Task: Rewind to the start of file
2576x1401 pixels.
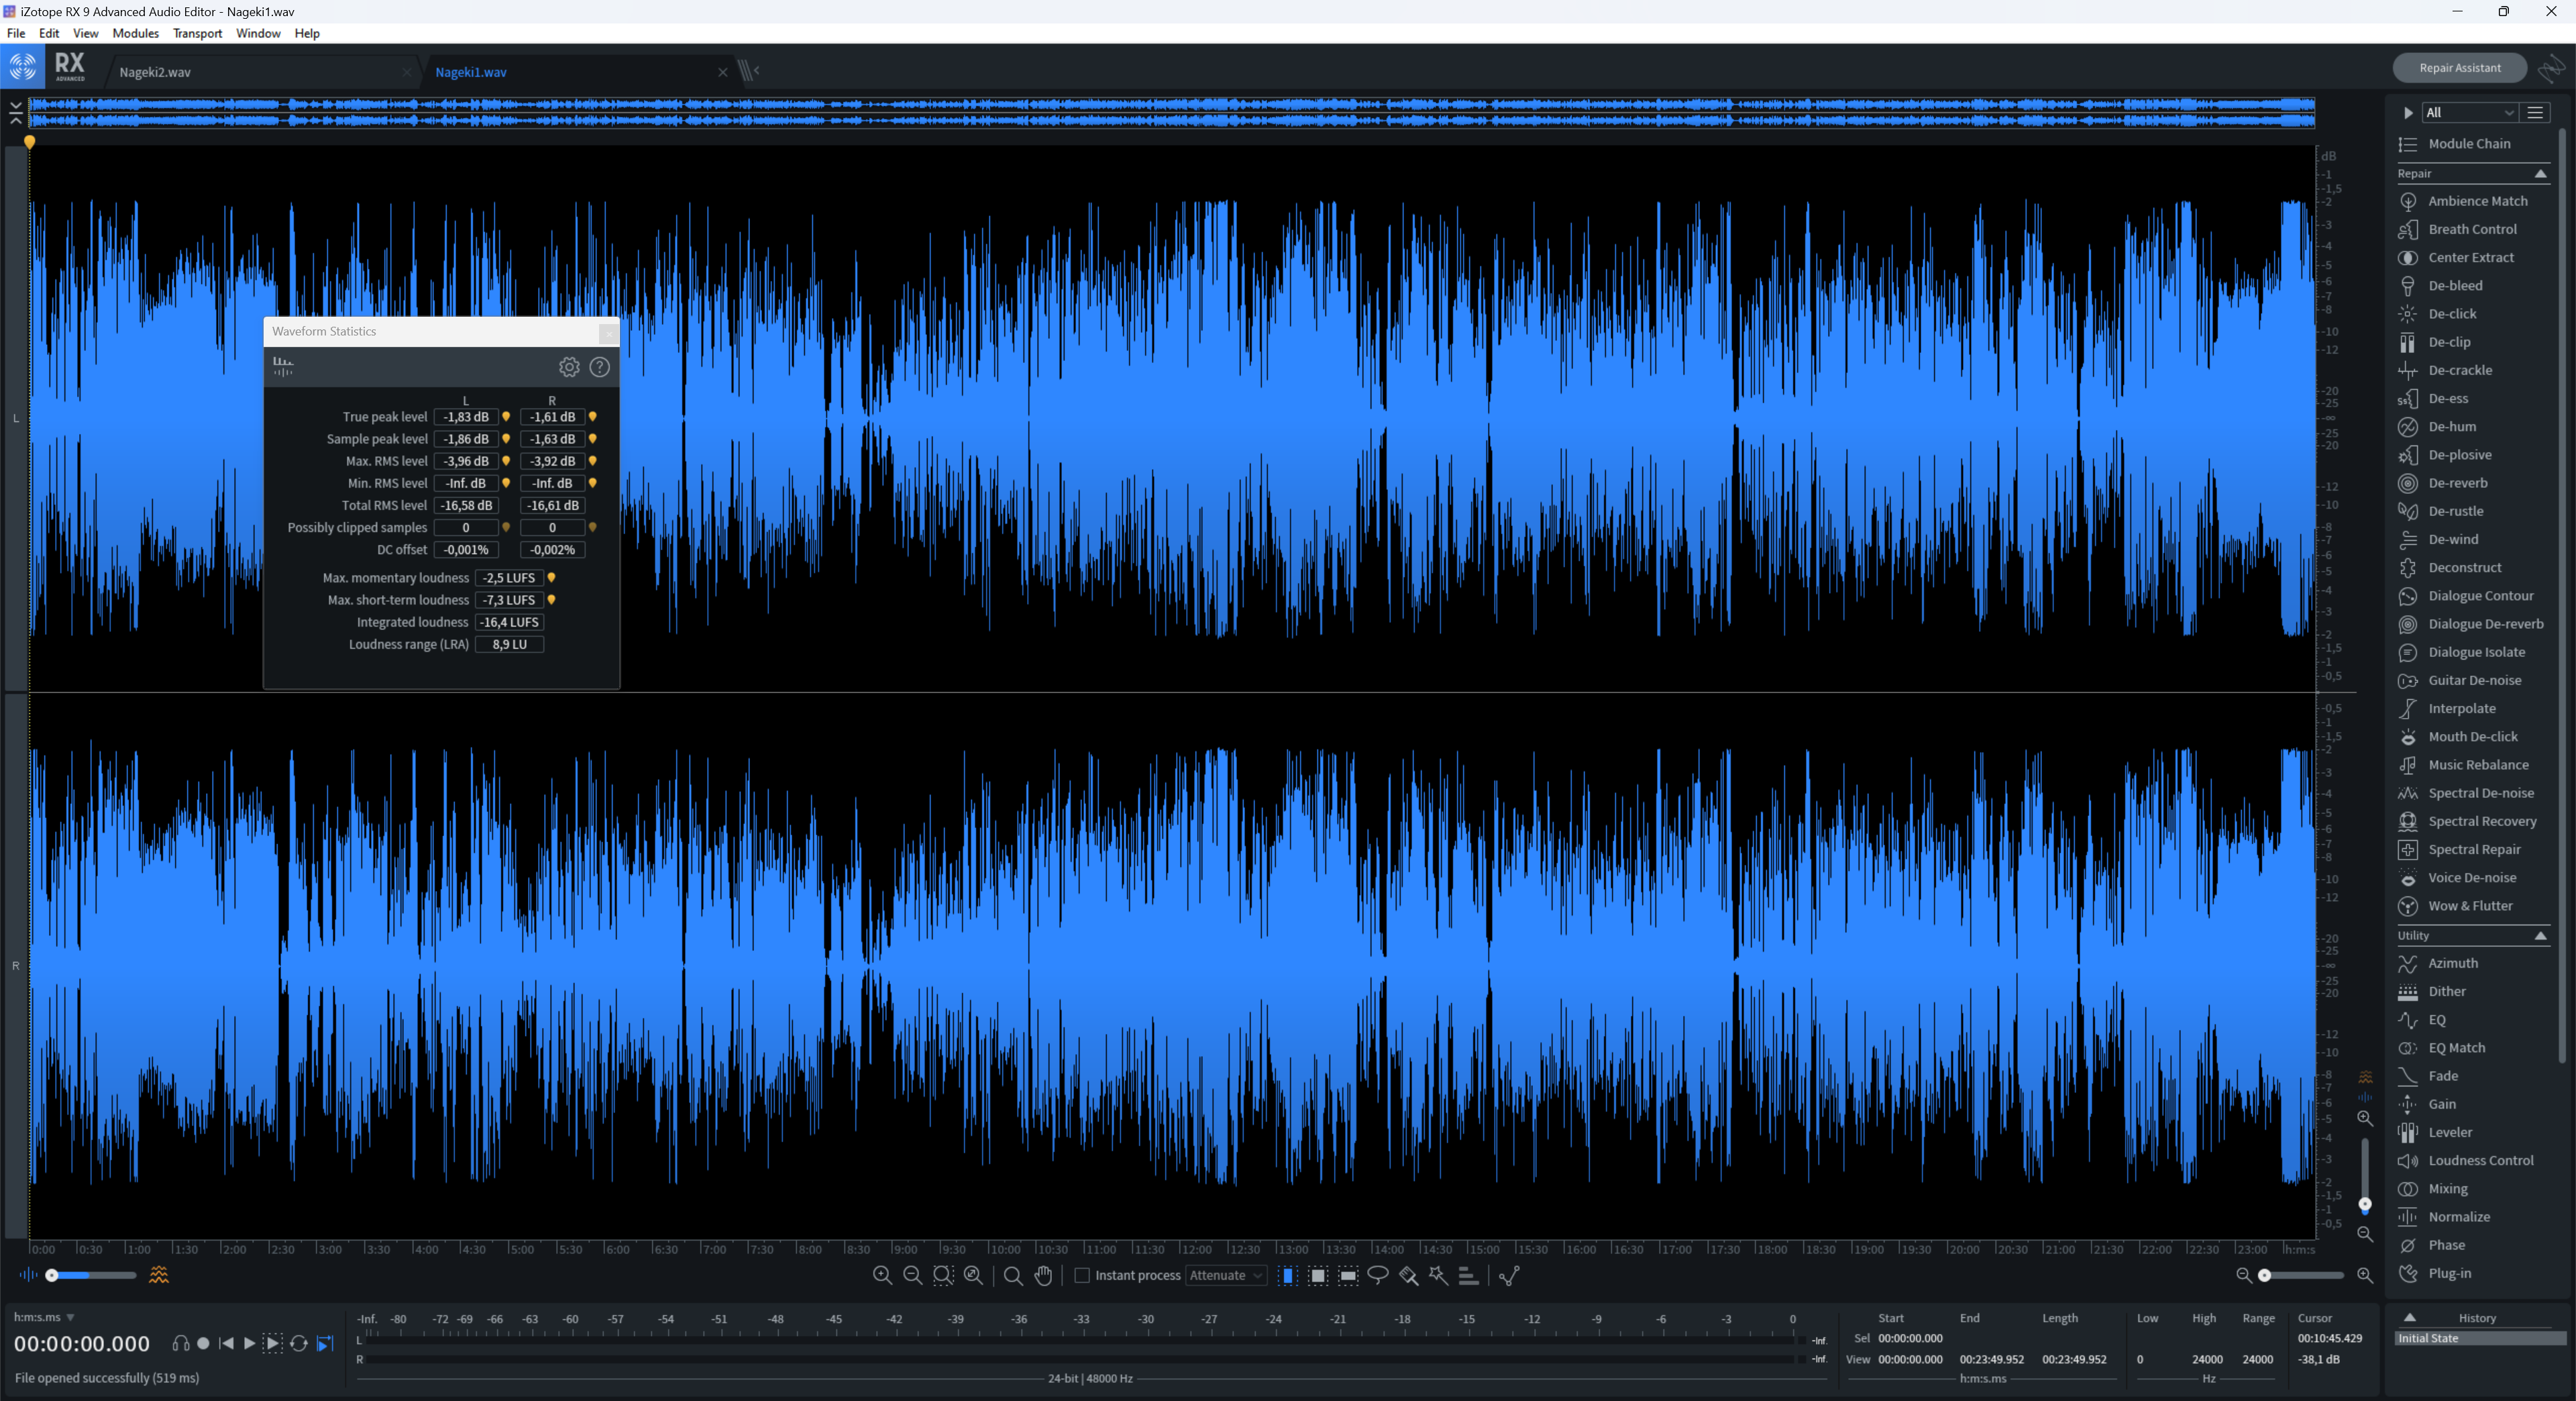Action: point(227,1344)
